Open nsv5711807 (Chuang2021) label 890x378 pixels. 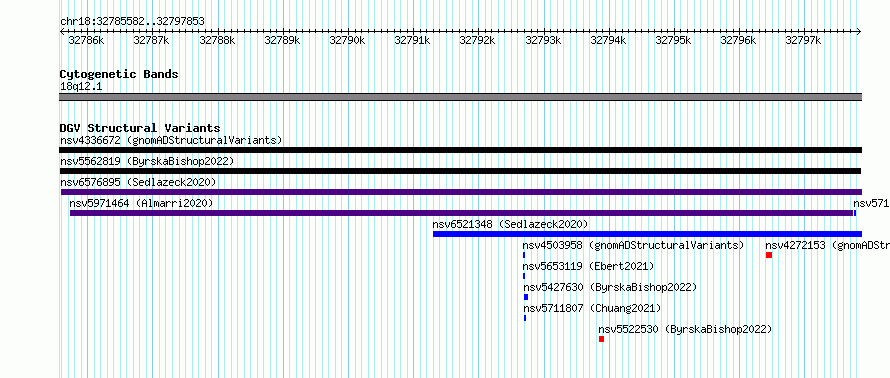(x=593, y=308)
